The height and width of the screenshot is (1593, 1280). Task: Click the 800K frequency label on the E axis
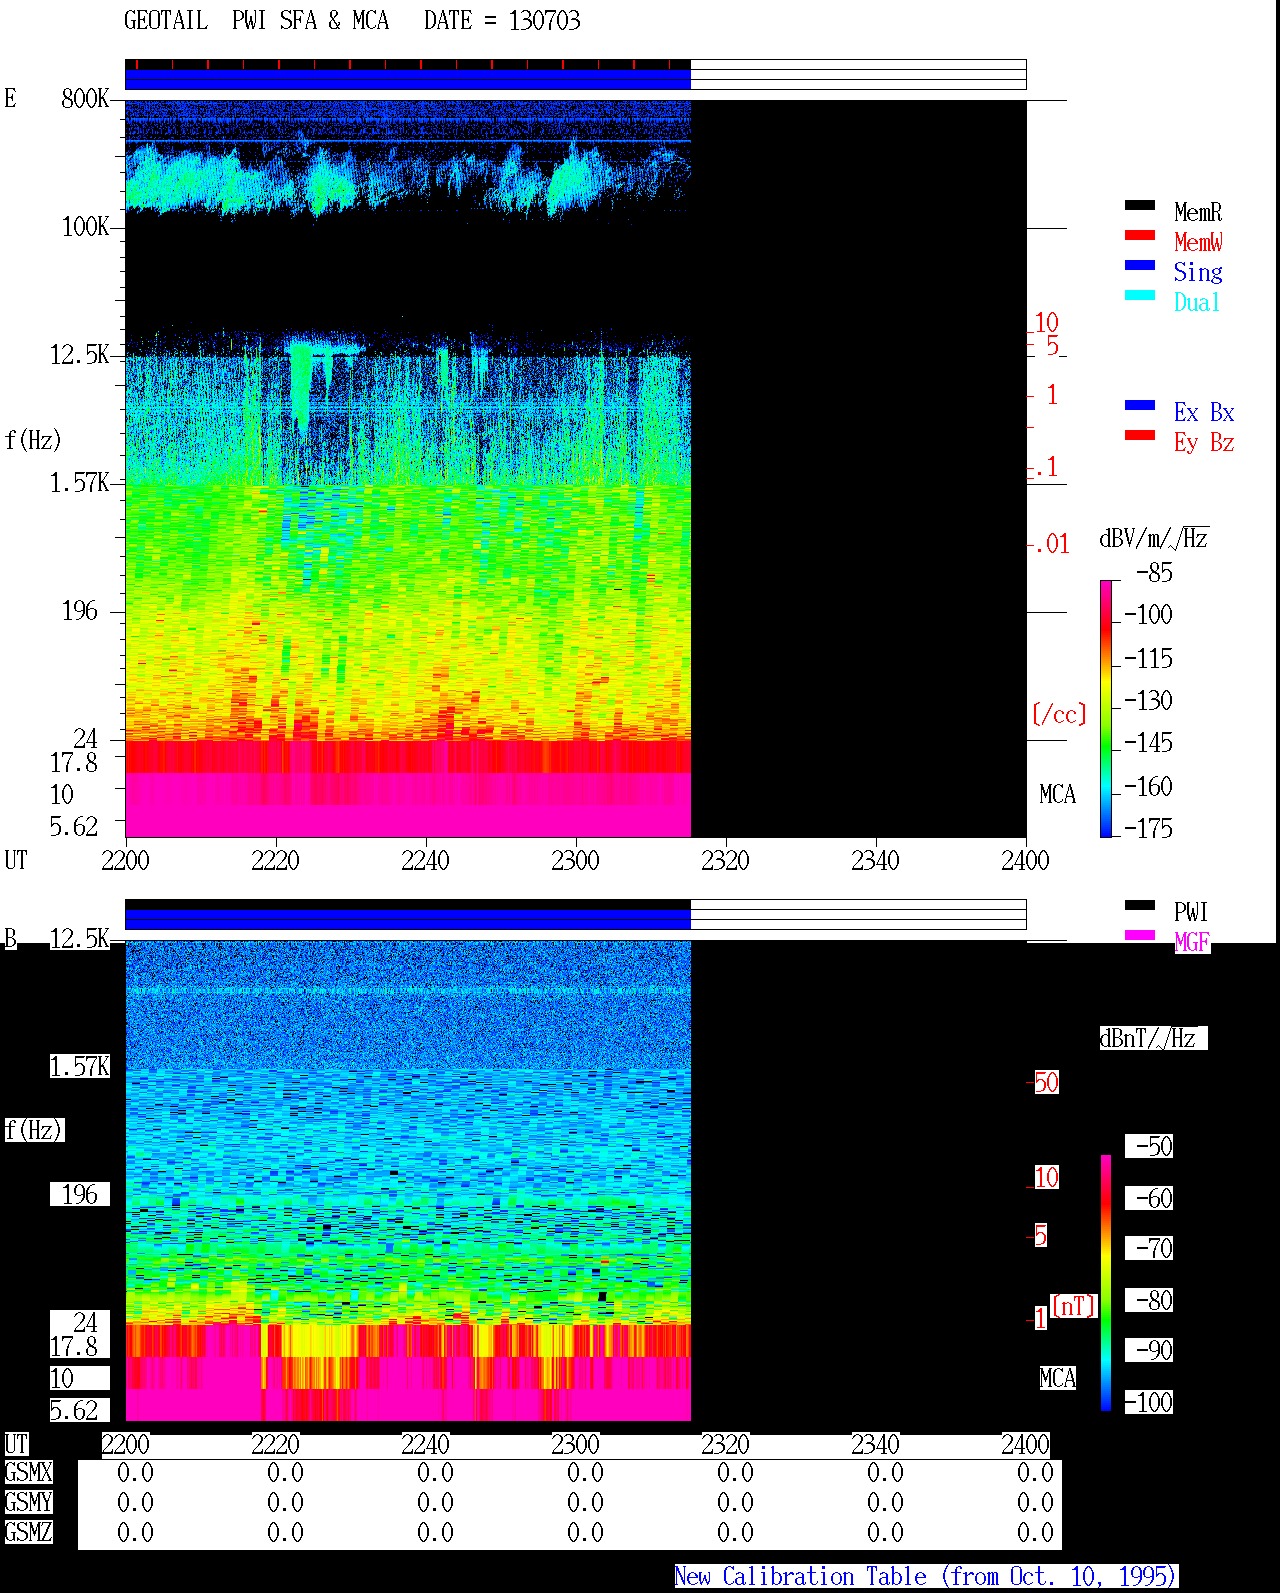point(85,98)
